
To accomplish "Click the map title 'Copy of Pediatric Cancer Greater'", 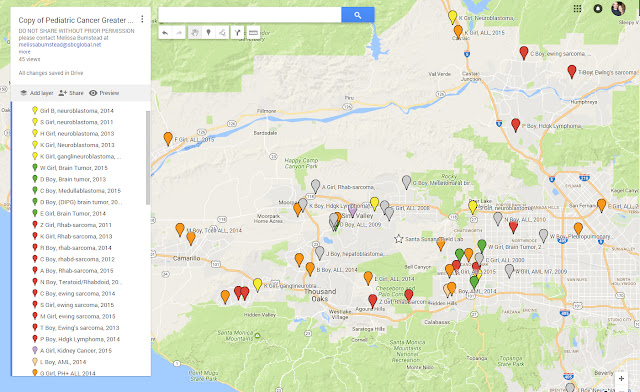I will point(76,20).
